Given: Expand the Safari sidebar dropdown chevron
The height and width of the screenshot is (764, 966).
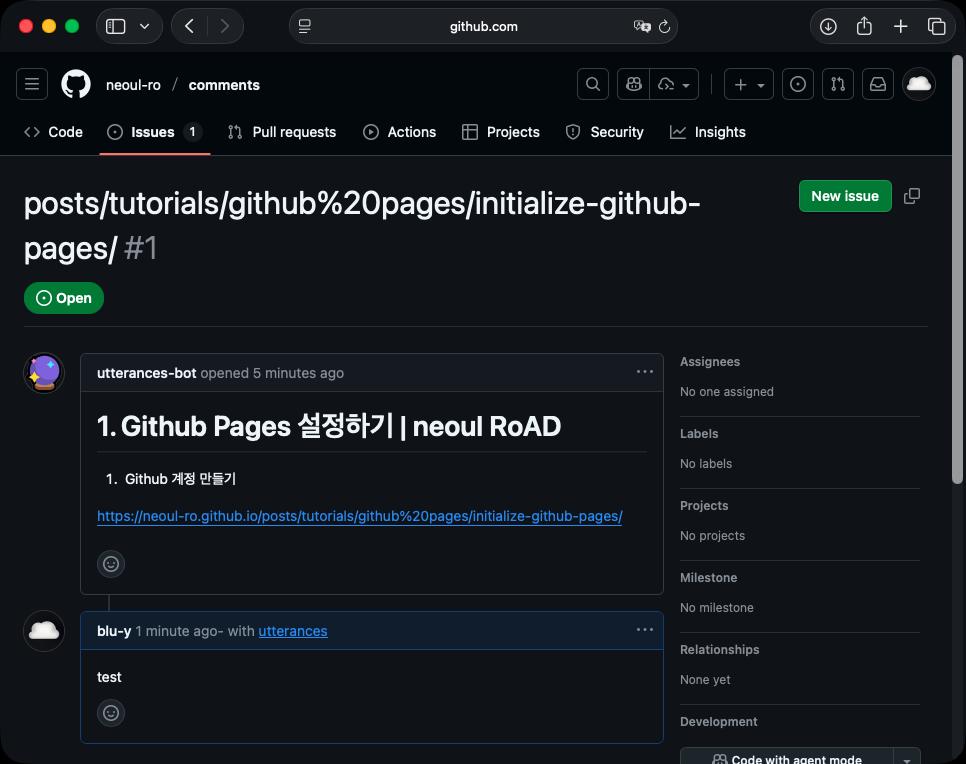Looking at the screenshot, I should (x=145, y=27).
